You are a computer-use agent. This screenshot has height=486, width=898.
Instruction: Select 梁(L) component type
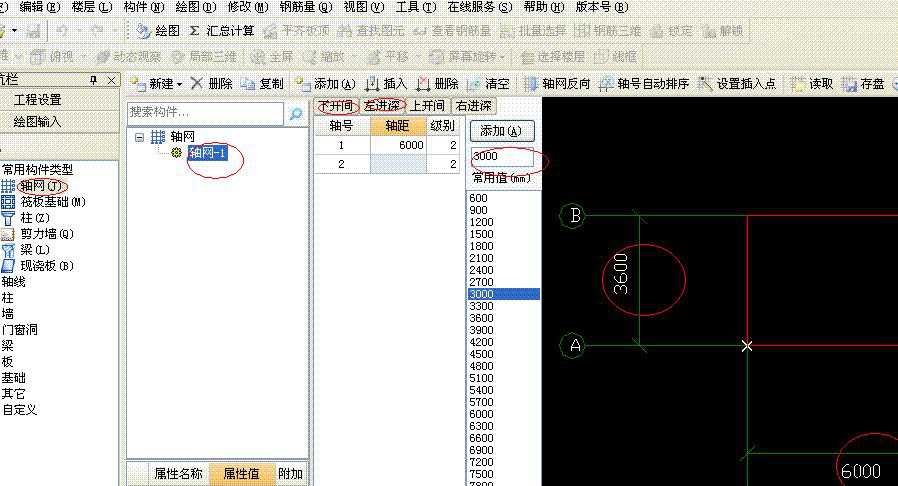(x=27, y=250)
